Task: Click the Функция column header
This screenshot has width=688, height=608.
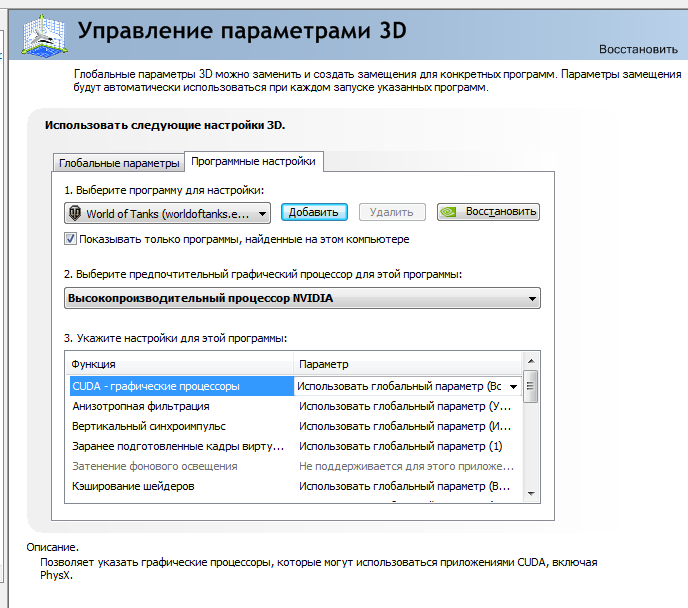Action: coord(179,364)
